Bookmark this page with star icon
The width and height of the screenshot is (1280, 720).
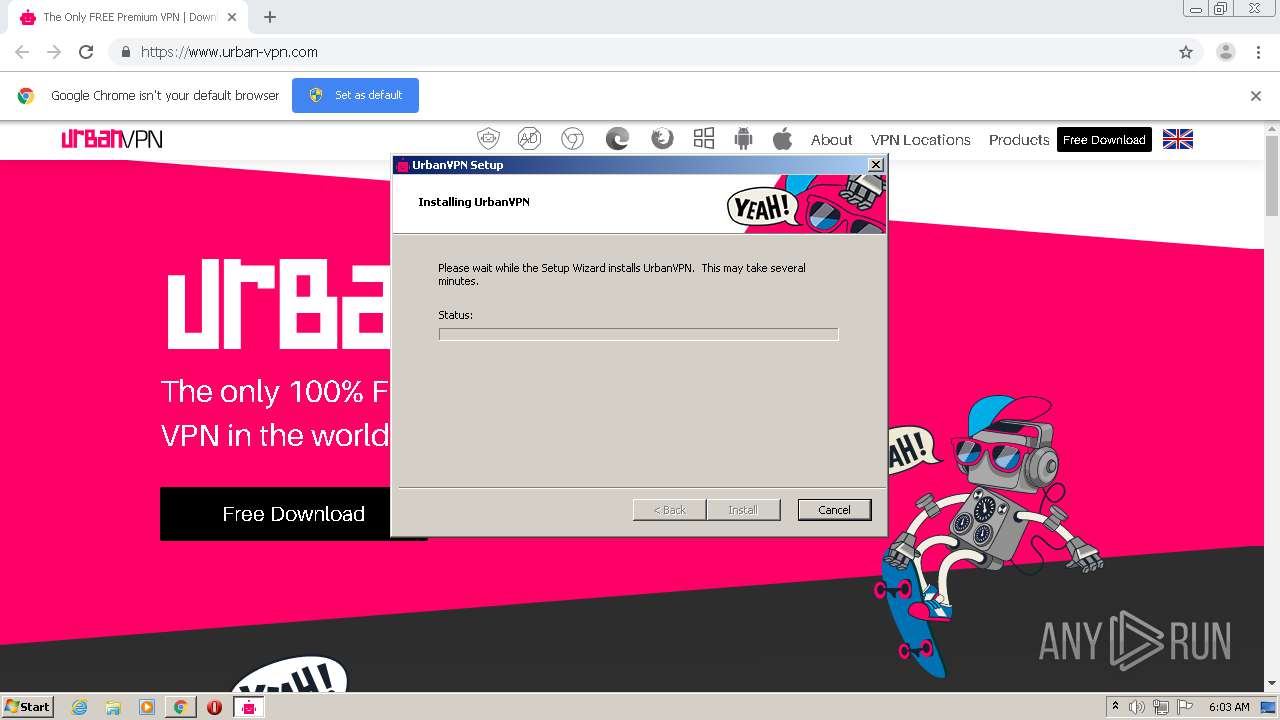tap(1186, 52)
